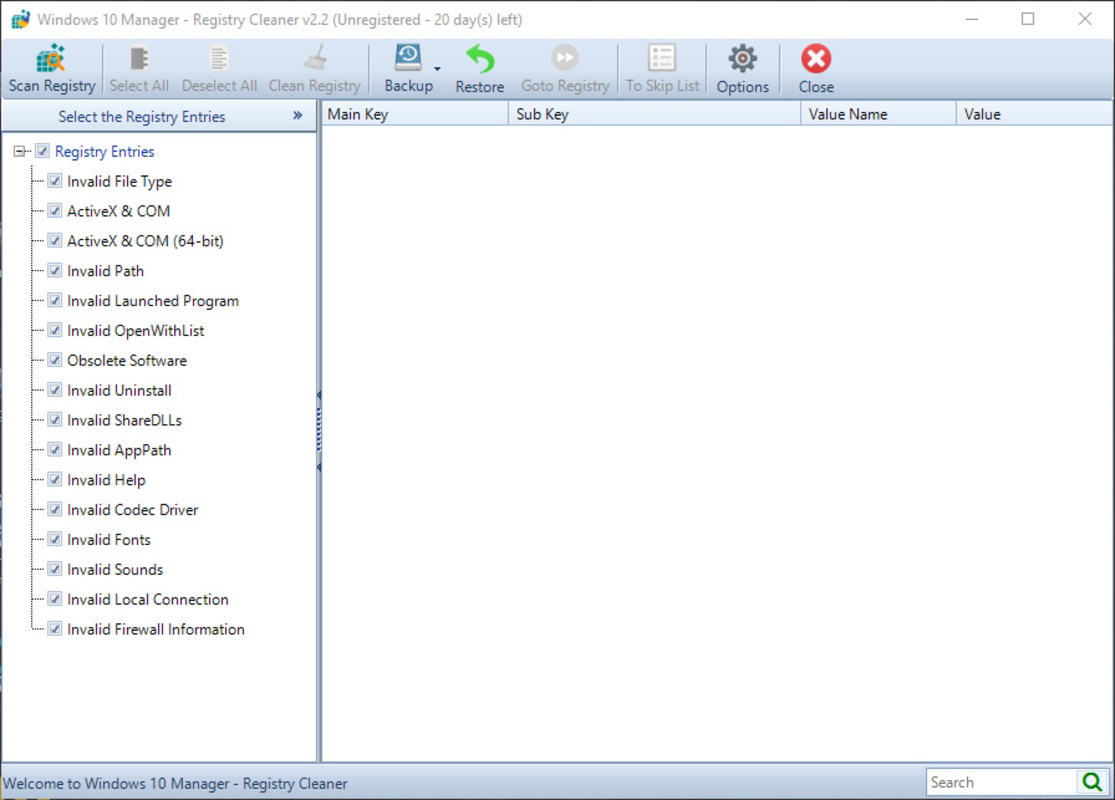Click the green search magnifier icon

[1092, 782]
